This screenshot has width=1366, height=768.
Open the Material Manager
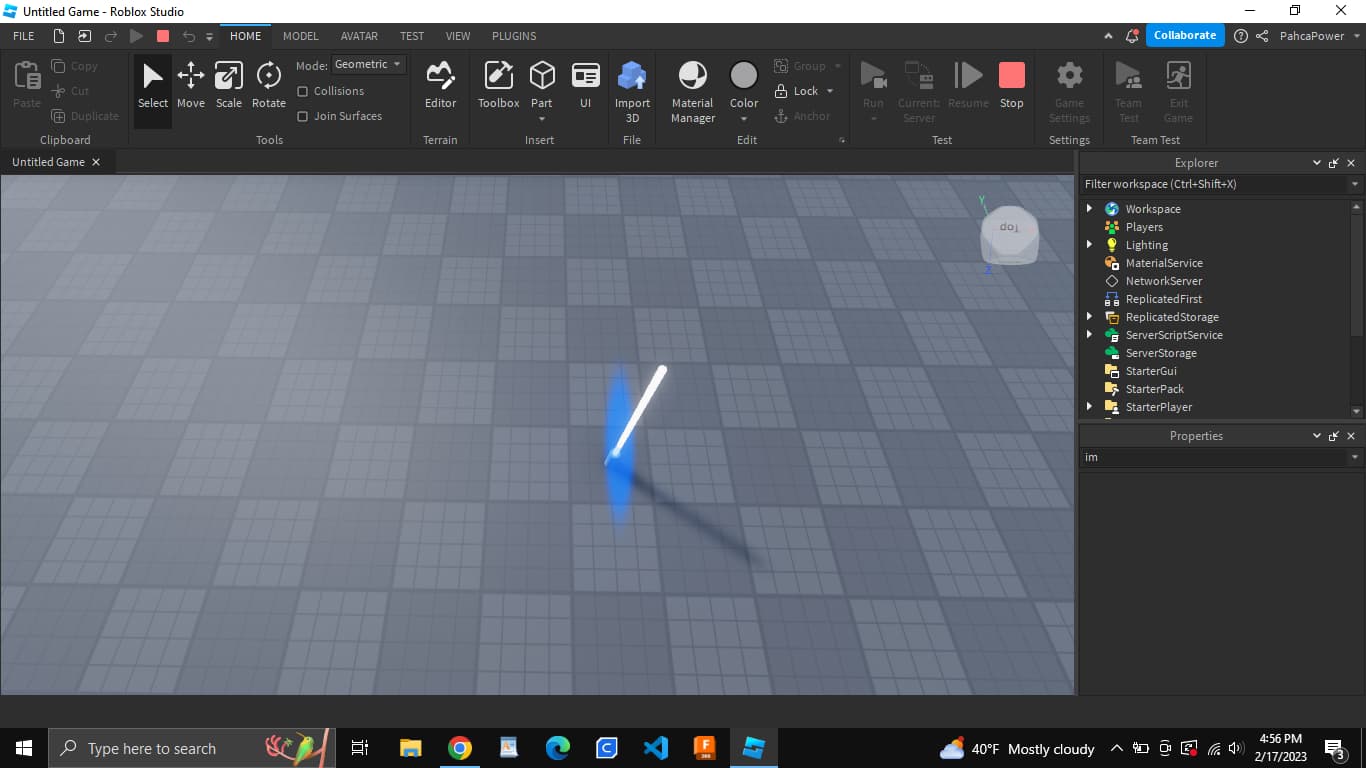692,92
